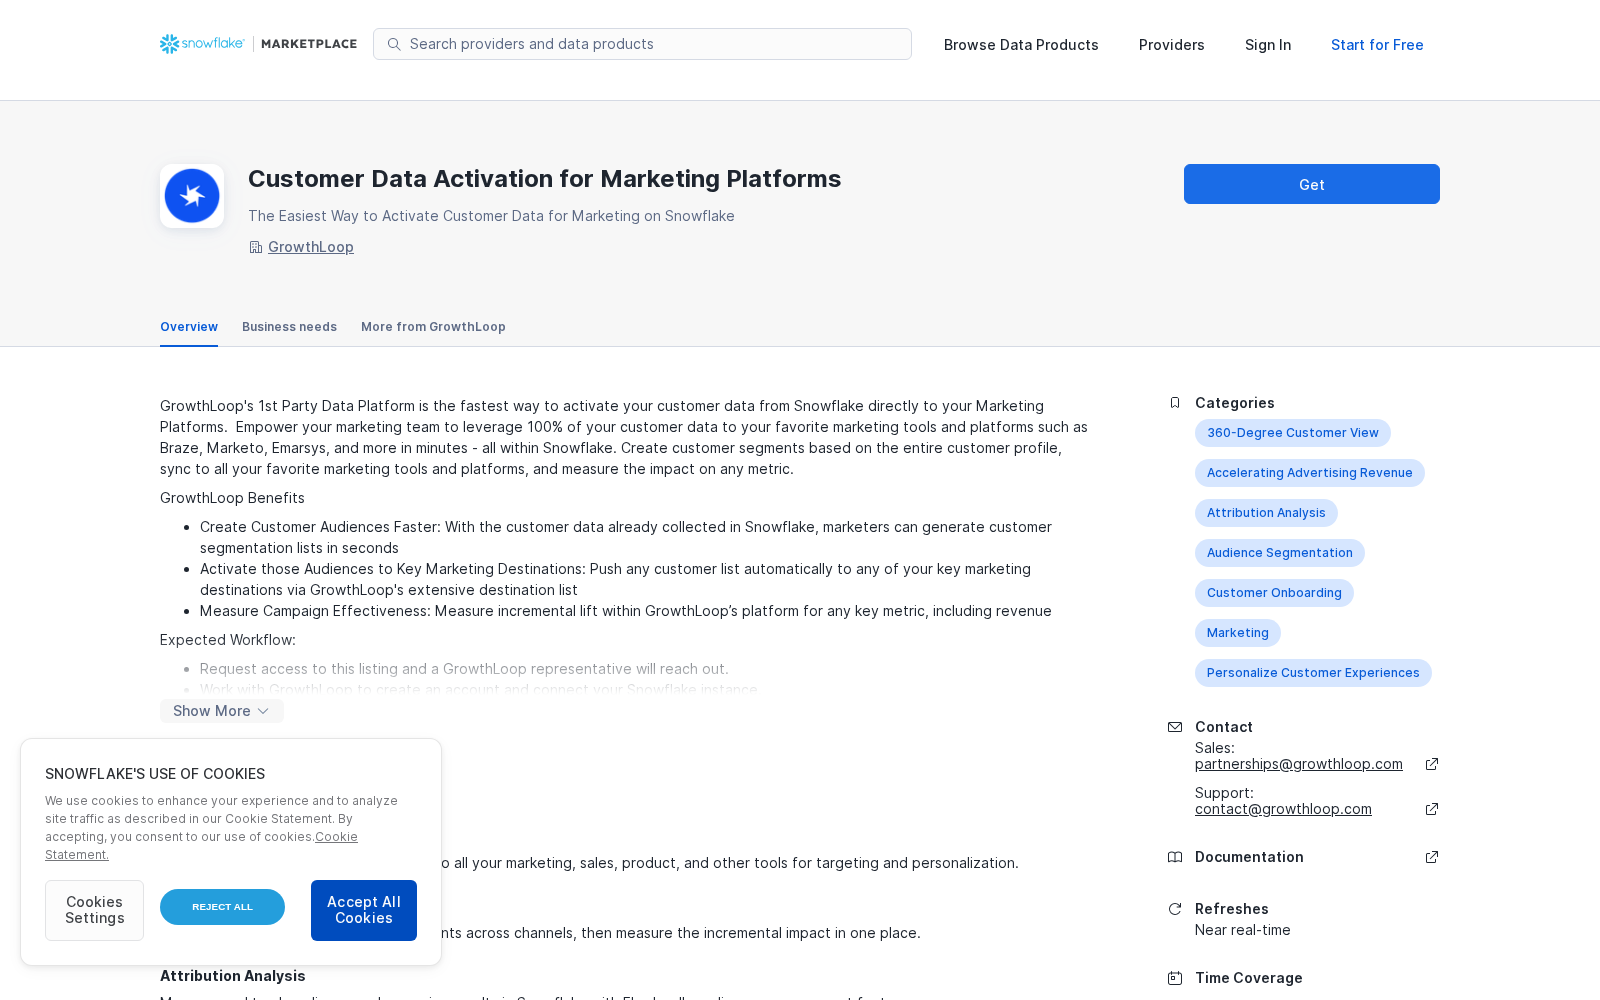Open external link icon for support email
Screen dimensions: 1600x1000
(x=1432, y=809)
